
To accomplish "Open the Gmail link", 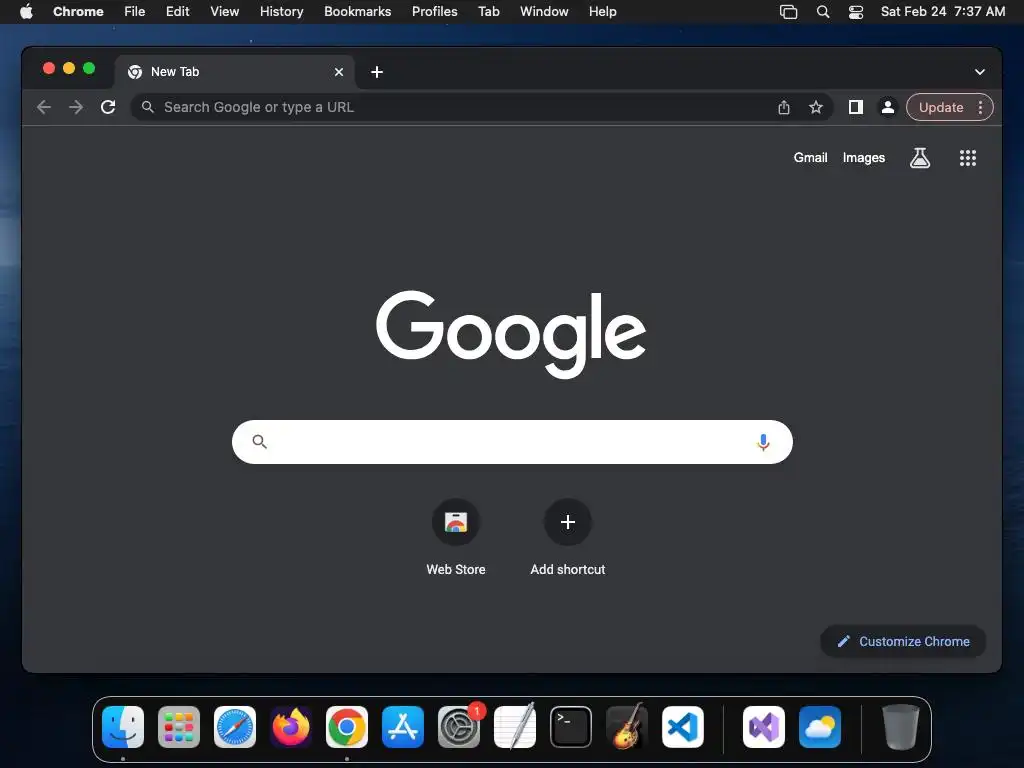I will point(810,157).
